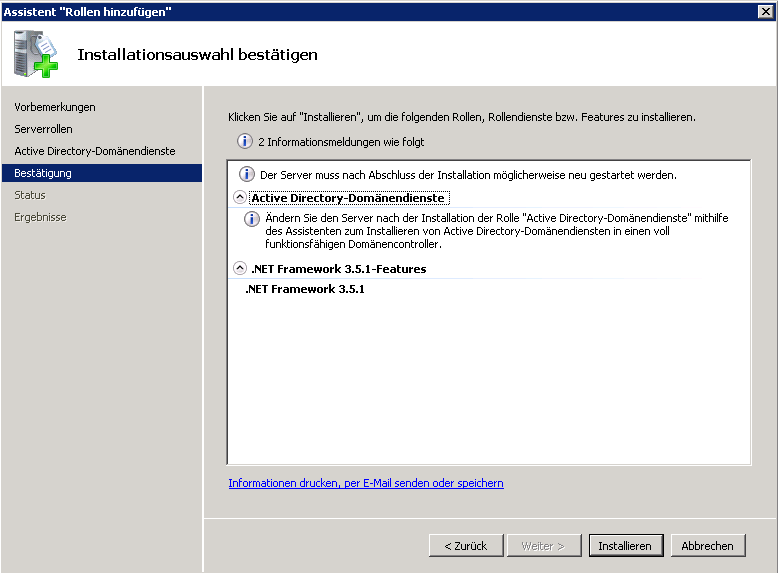Click info icon next to server restart message
Viewport: 778px width, 573px height.
(x=246, y=175)
